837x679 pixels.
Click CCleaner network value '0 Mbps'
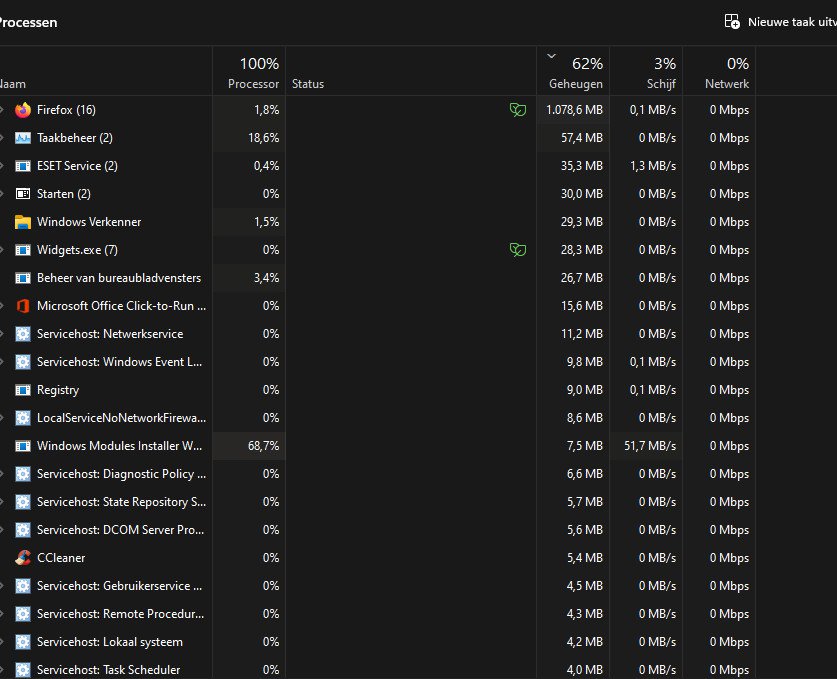click(x=729, y=558)
